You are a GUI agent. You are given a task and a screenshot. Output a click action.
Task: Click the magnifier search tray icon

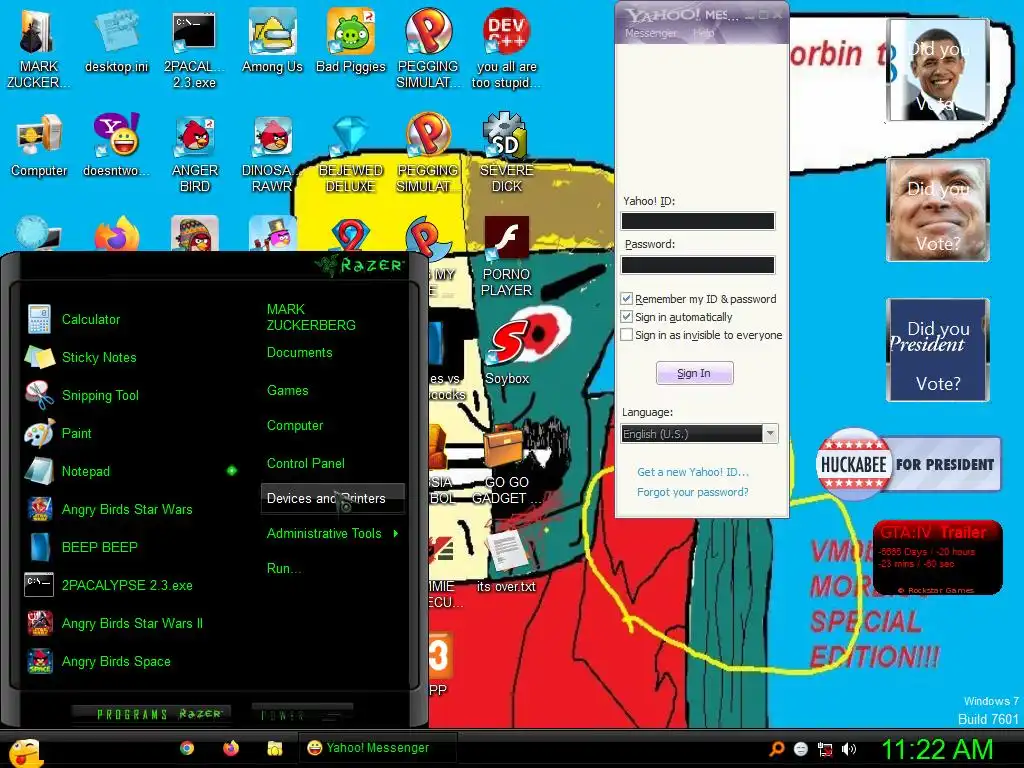777,749
